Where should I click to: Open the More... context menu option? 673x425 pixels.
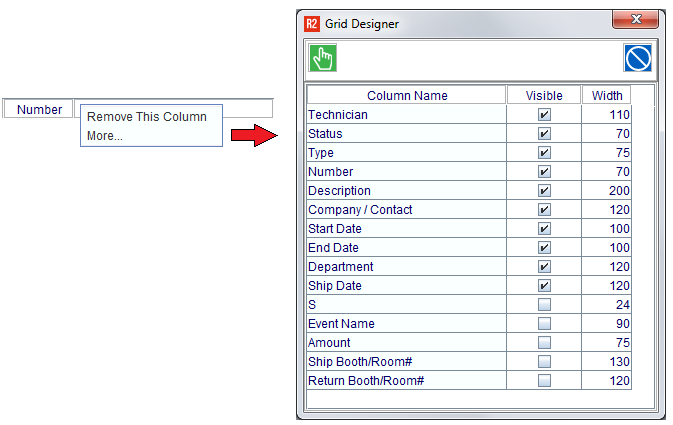click(105, 136)
